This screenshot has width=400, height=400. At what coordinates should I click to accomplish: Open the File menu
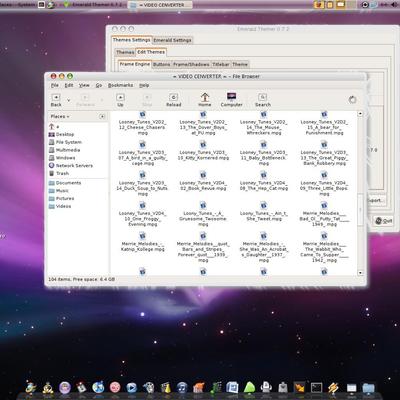(x=55, y=85)
